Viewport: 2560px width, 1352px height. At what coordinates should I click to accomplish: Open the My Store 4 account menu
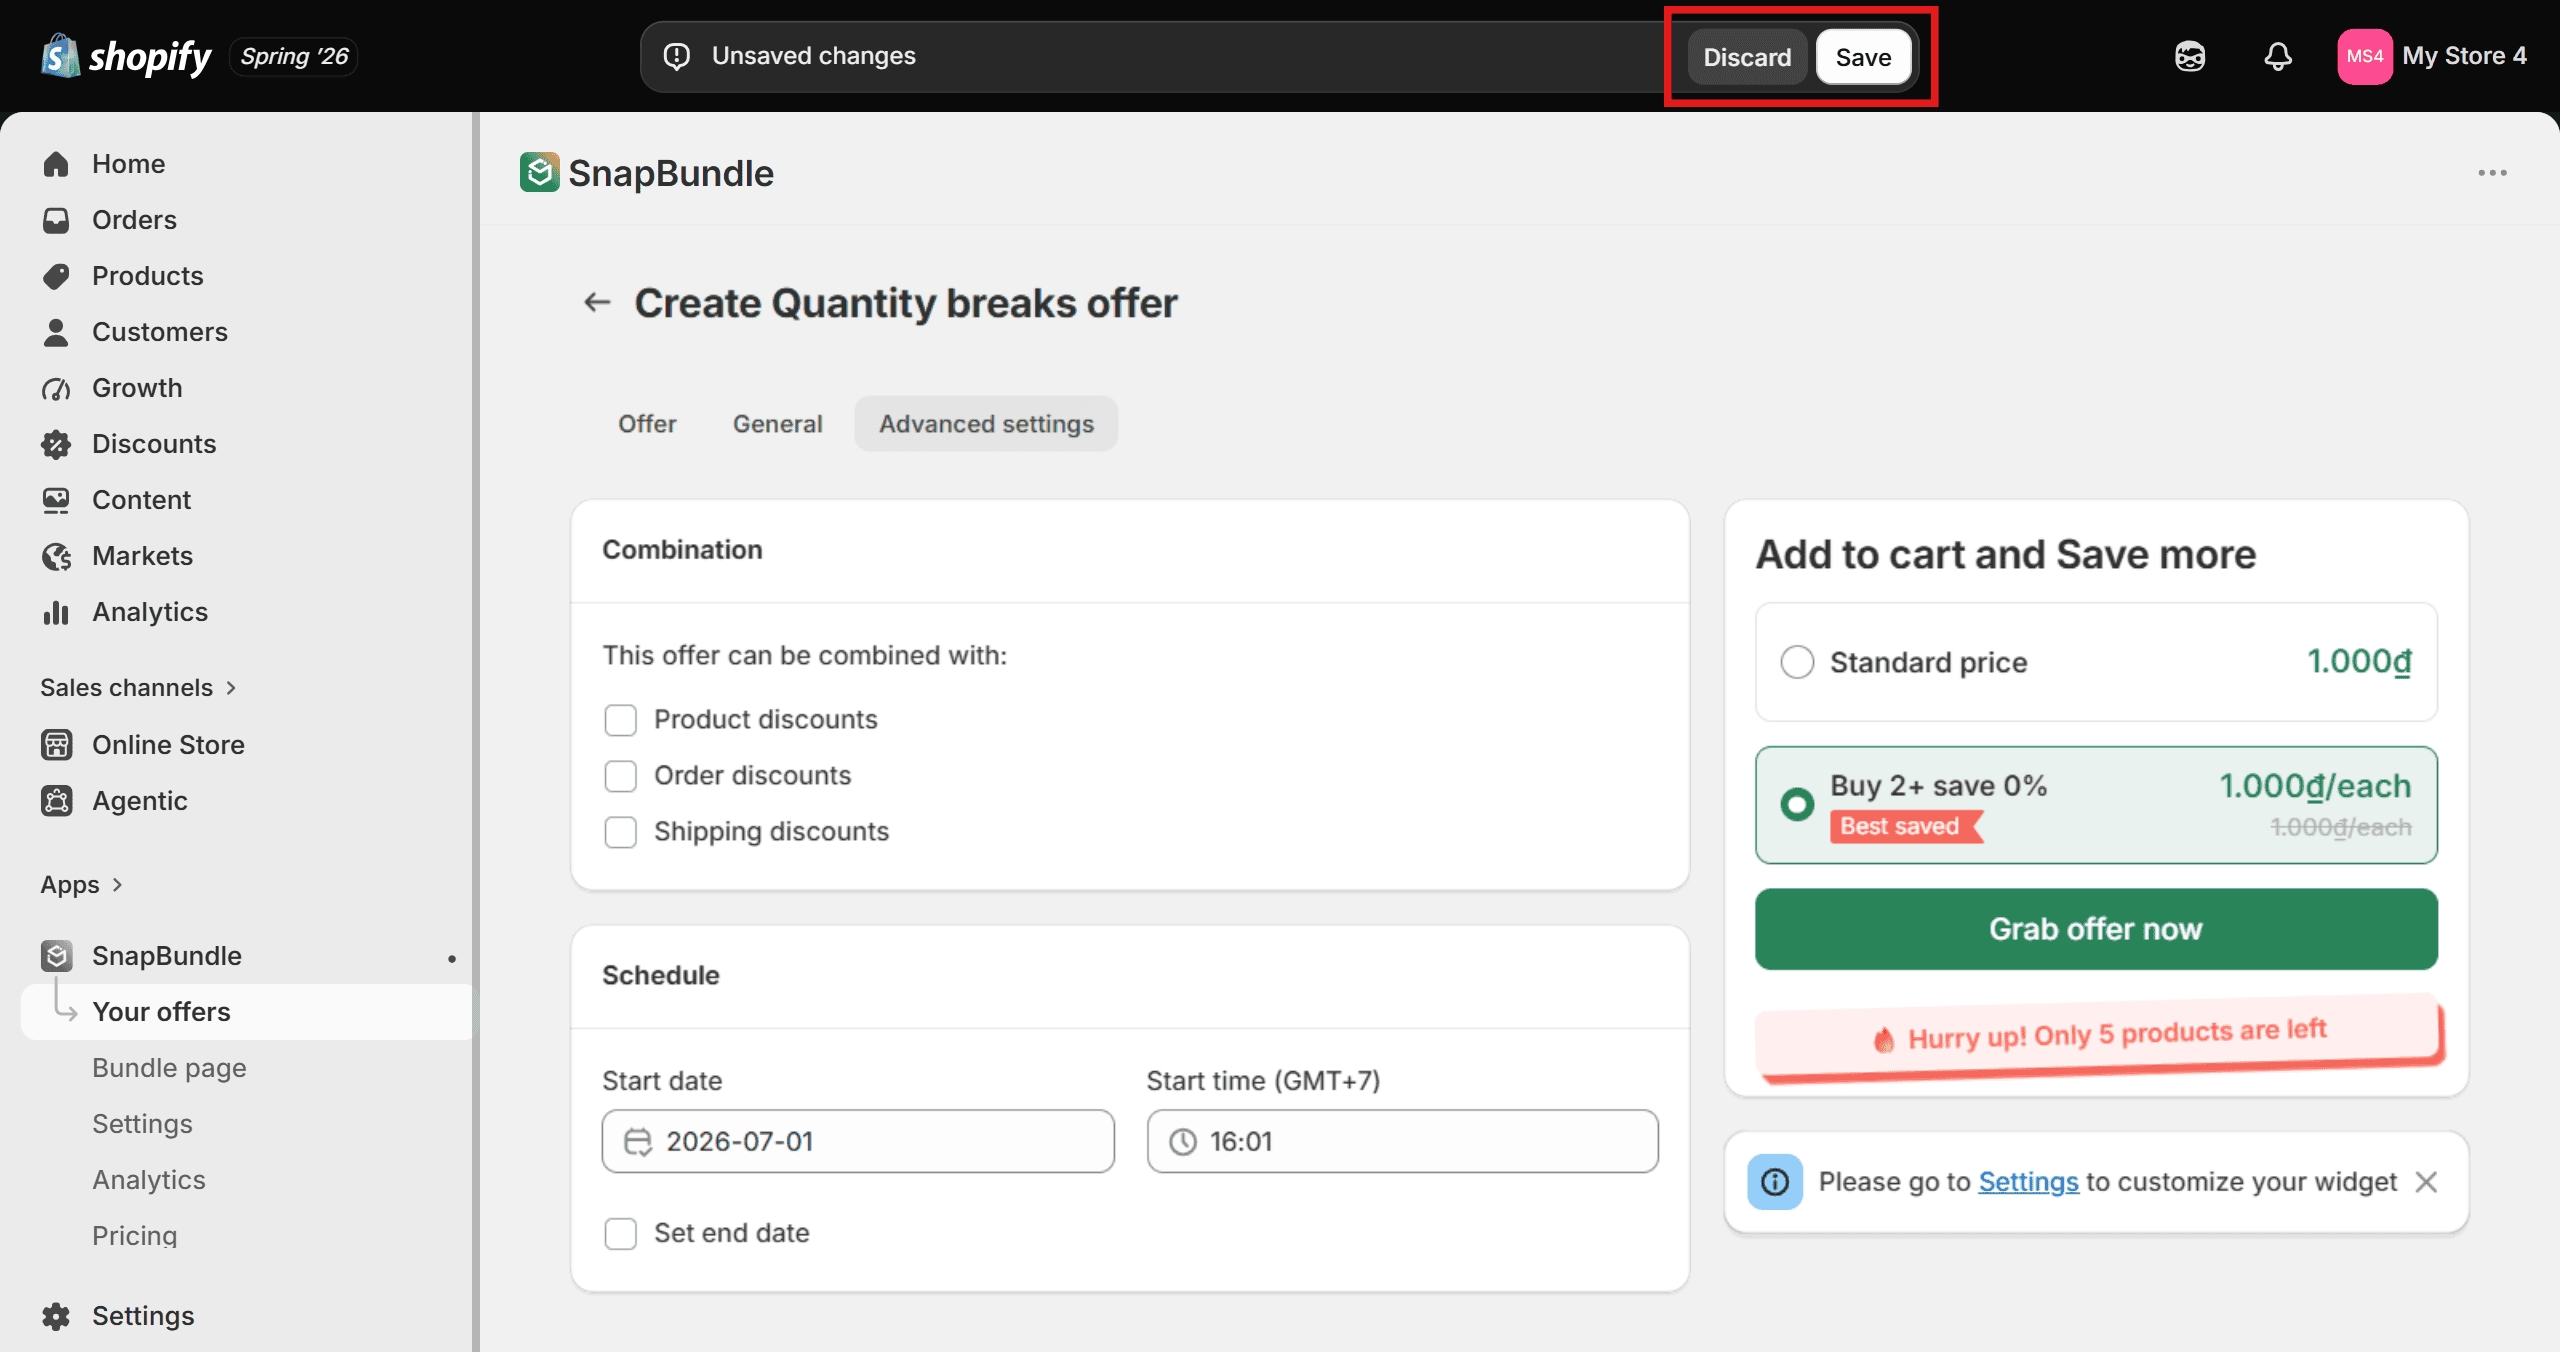(2432, 56)
